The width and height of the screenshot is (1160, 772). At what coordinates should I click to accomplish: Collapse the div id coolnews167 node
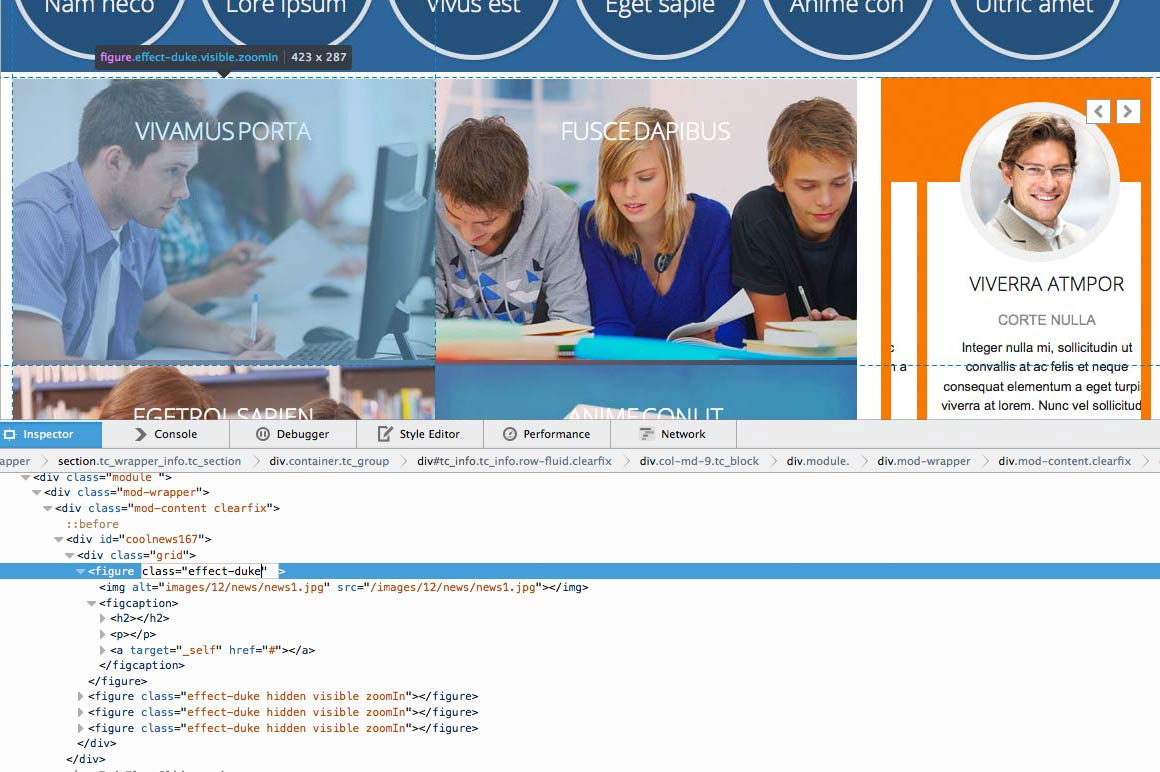click(59, 540)
